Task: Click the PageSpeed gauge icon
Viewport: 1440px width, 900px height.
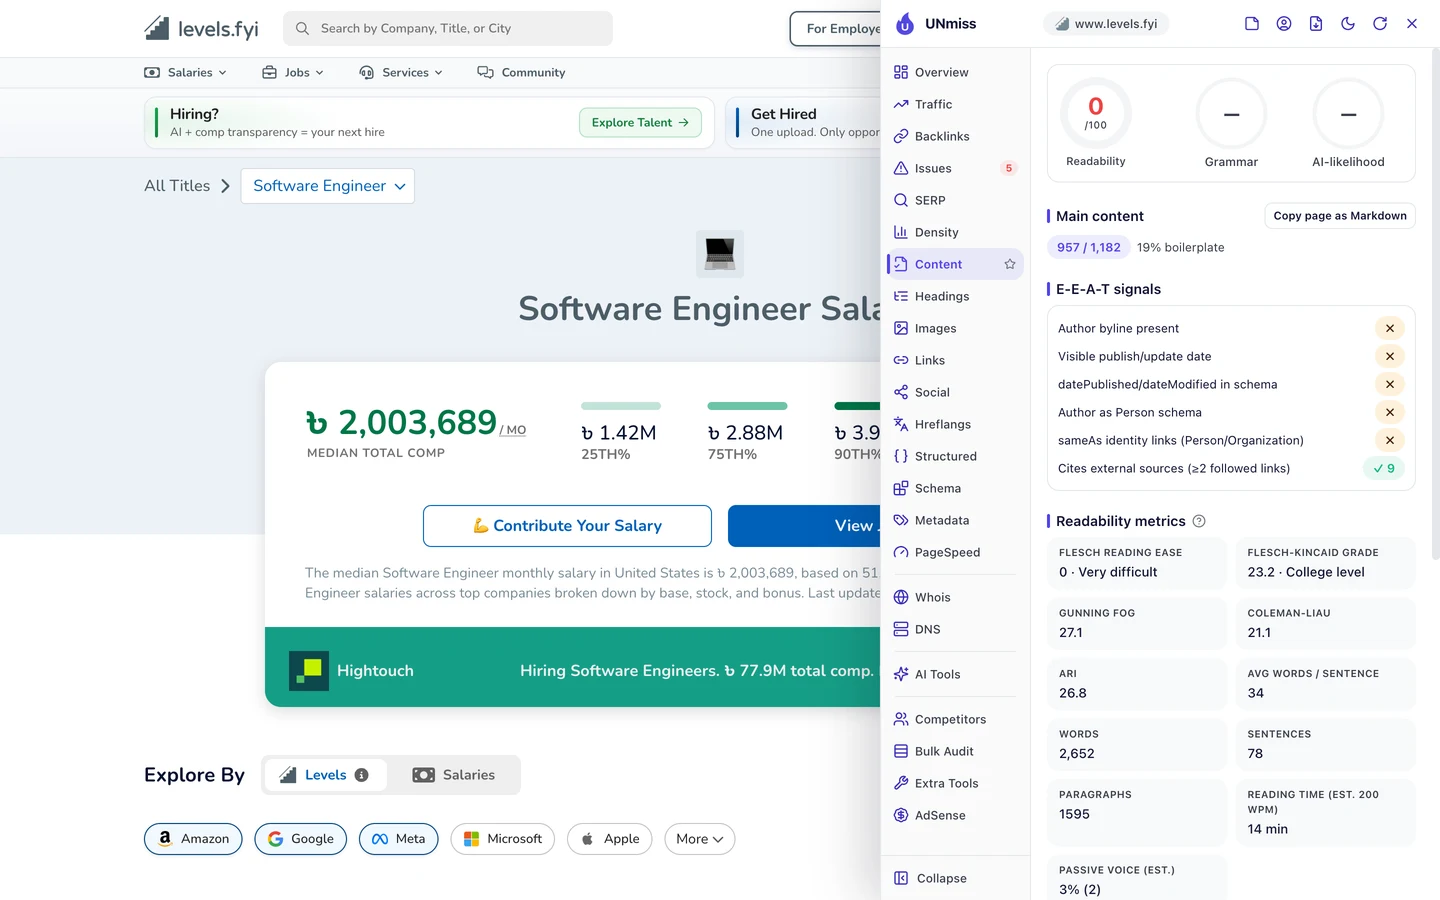Action: coord(901,552)
